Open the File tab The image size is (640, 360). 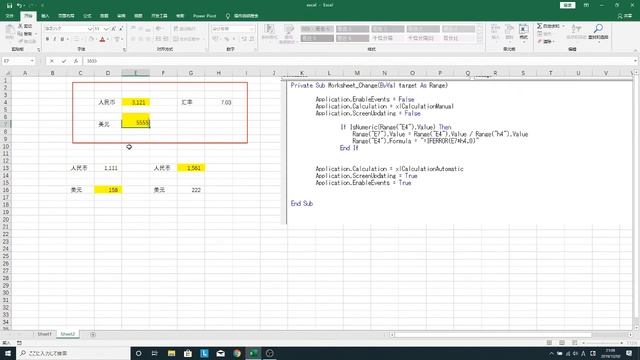[x=10, y=16]
